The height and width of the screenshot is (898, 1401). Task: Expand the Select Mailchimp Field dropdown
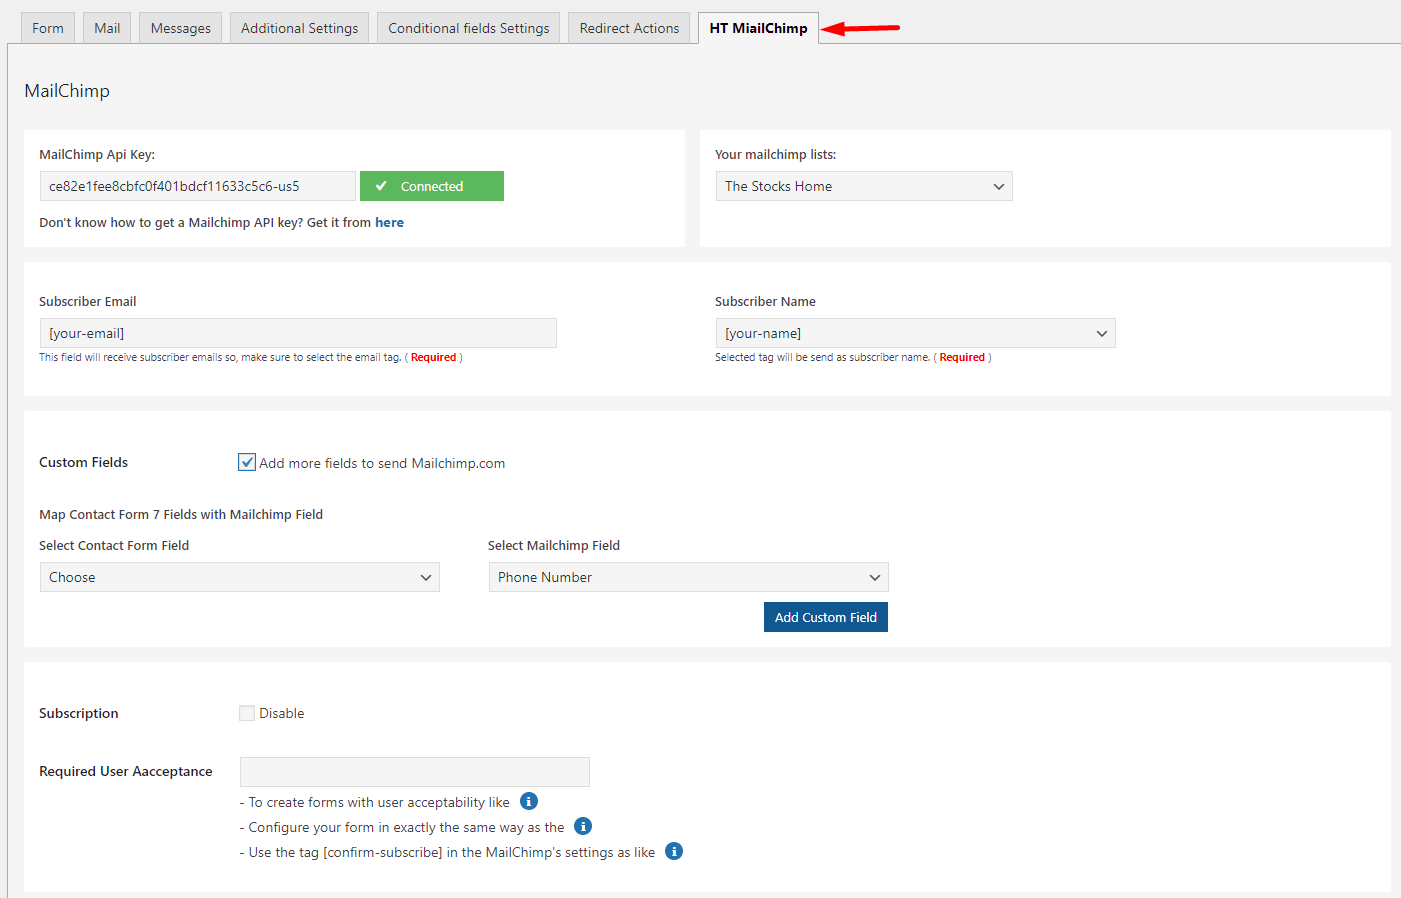(x=688, y=577)
